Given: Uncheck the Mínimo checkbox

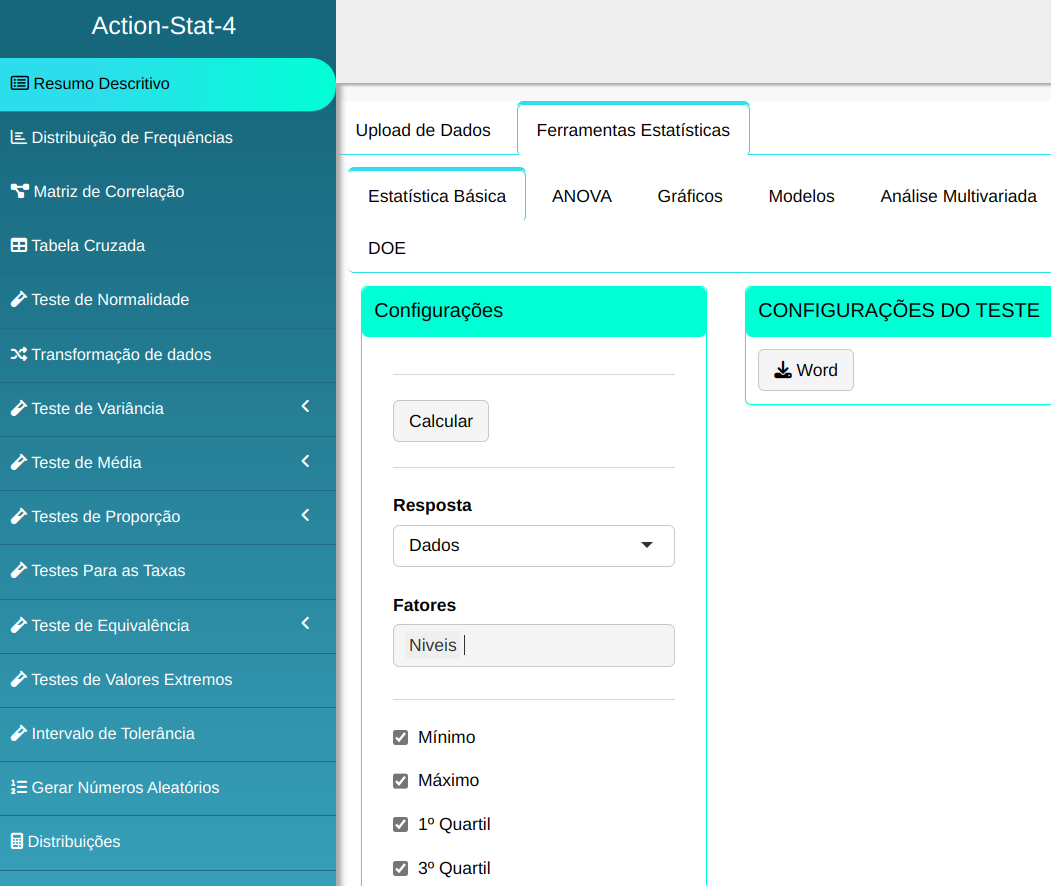Looking at the screenshot, I should coord(401,738).
